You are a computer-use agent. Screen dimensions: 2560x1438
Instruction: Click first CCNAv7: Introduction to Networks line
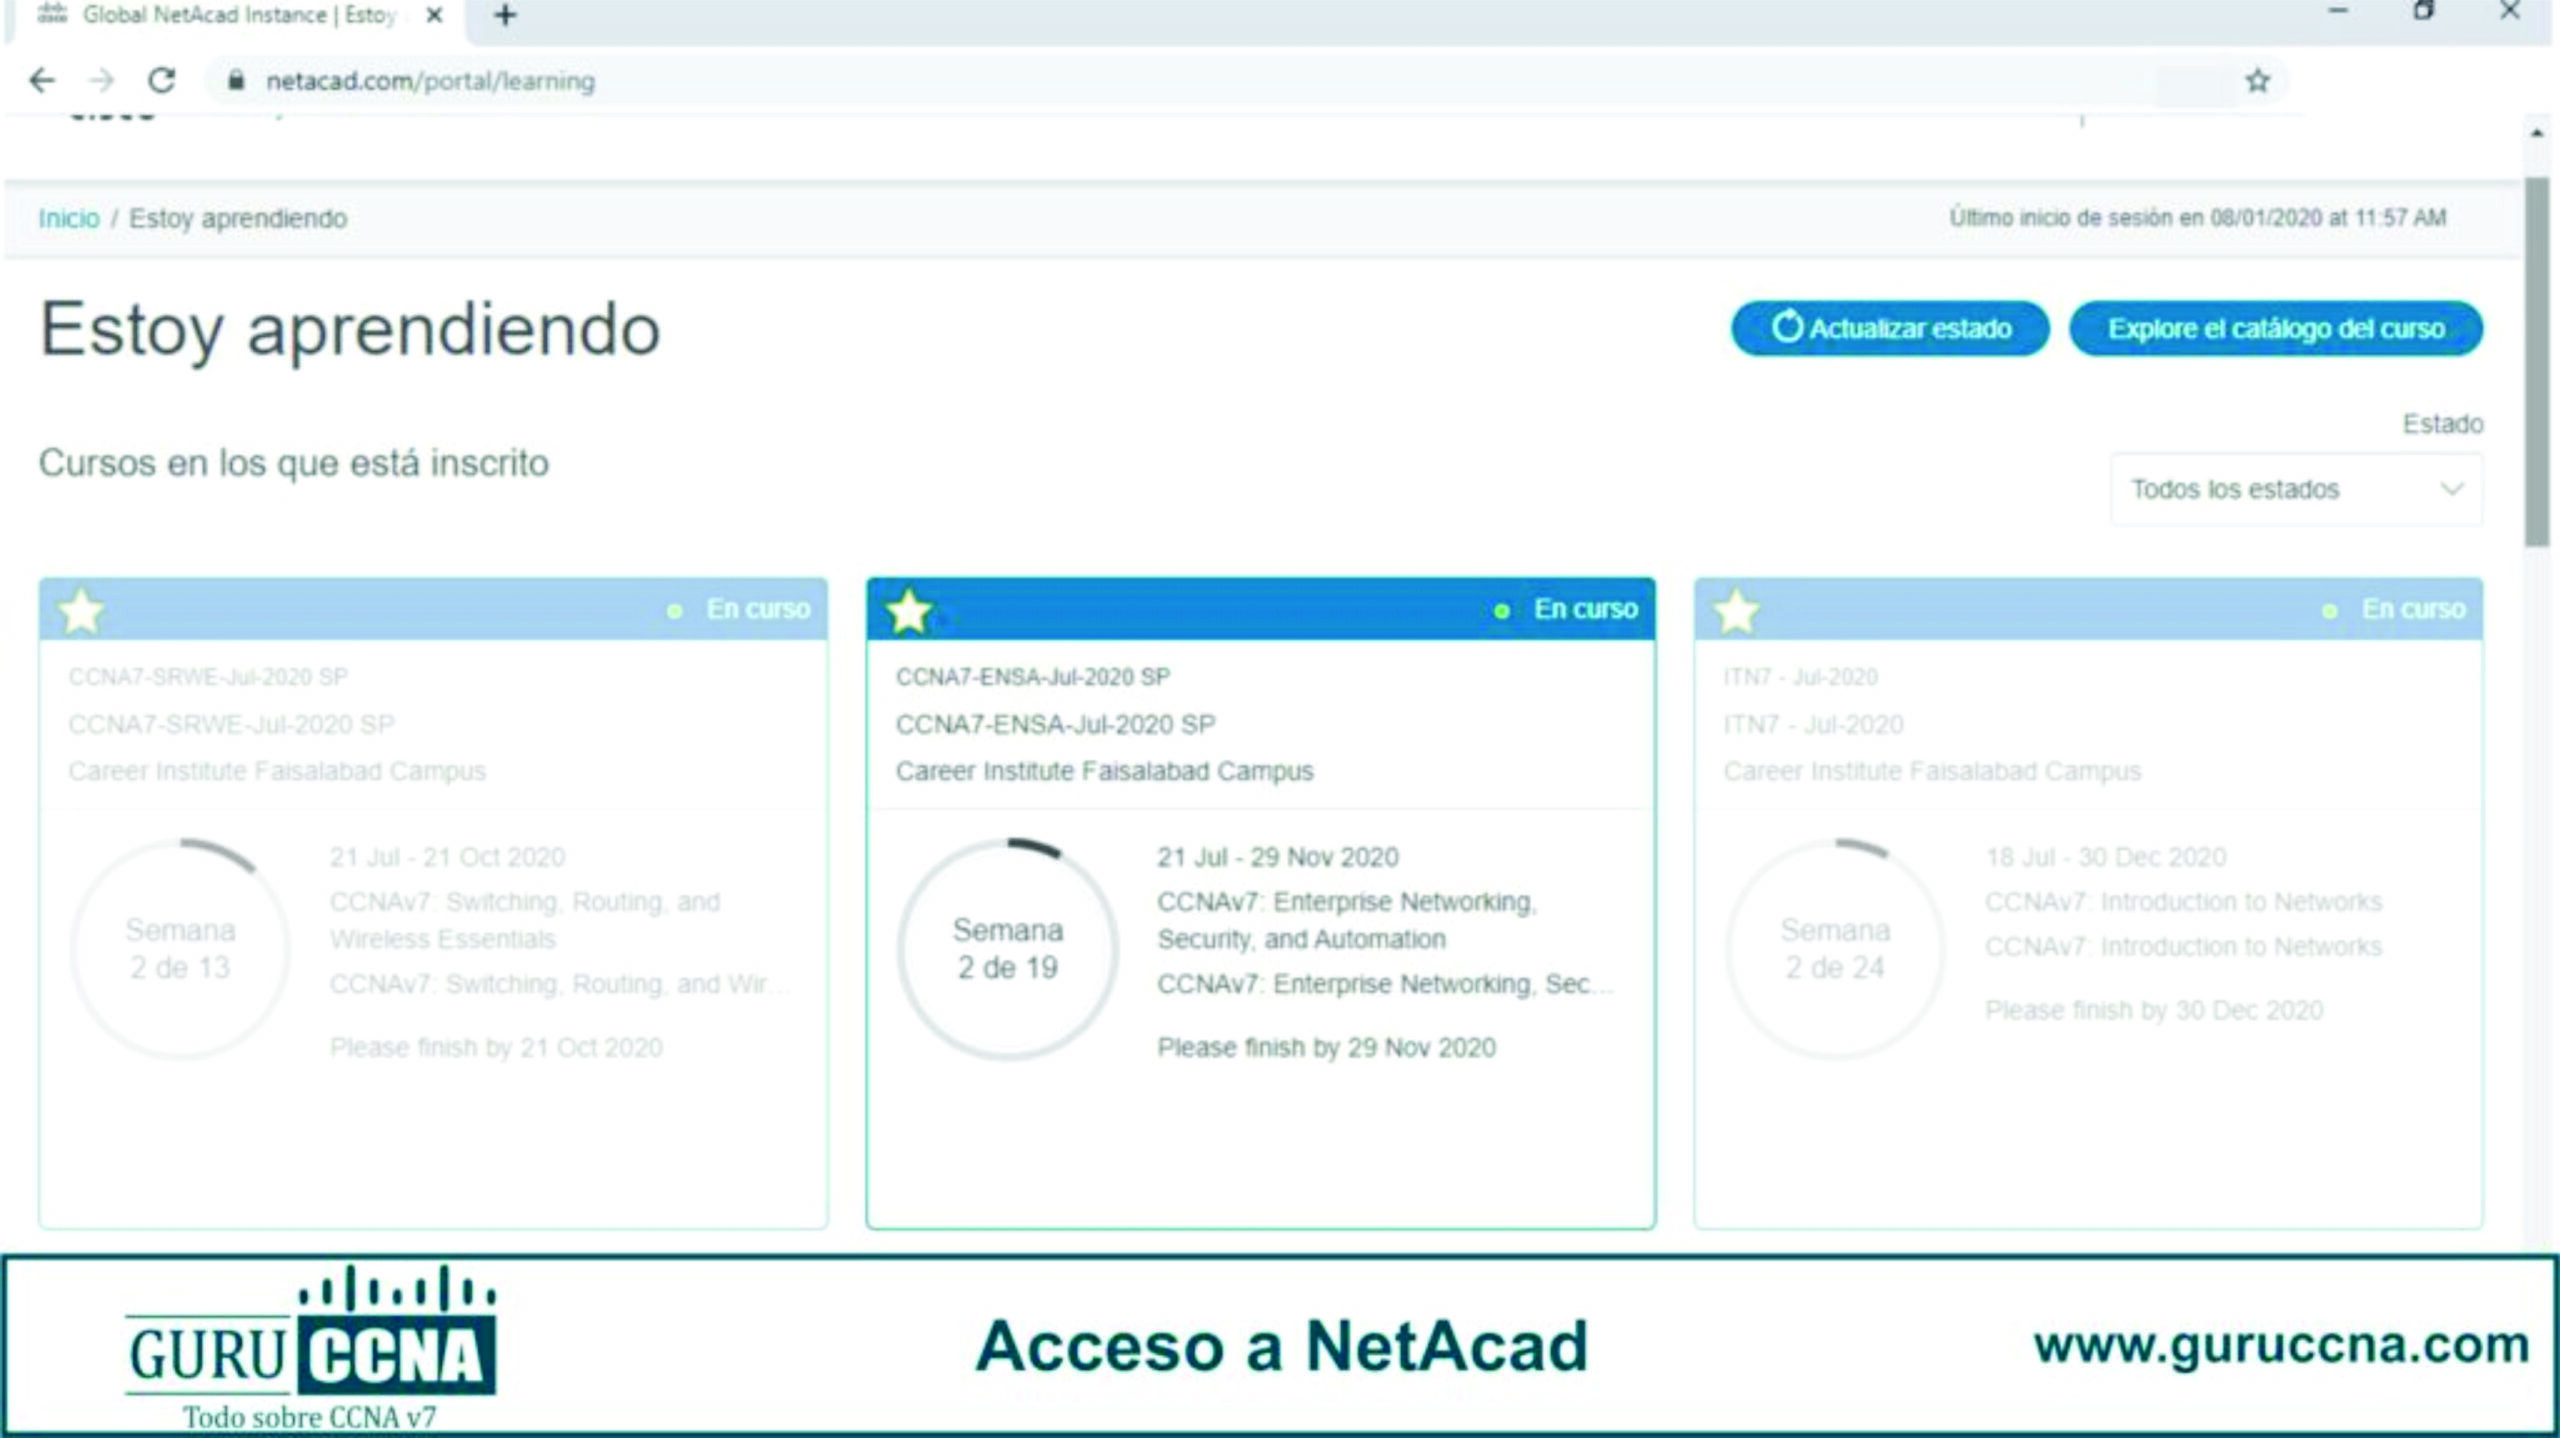(x=2183, y=902)
